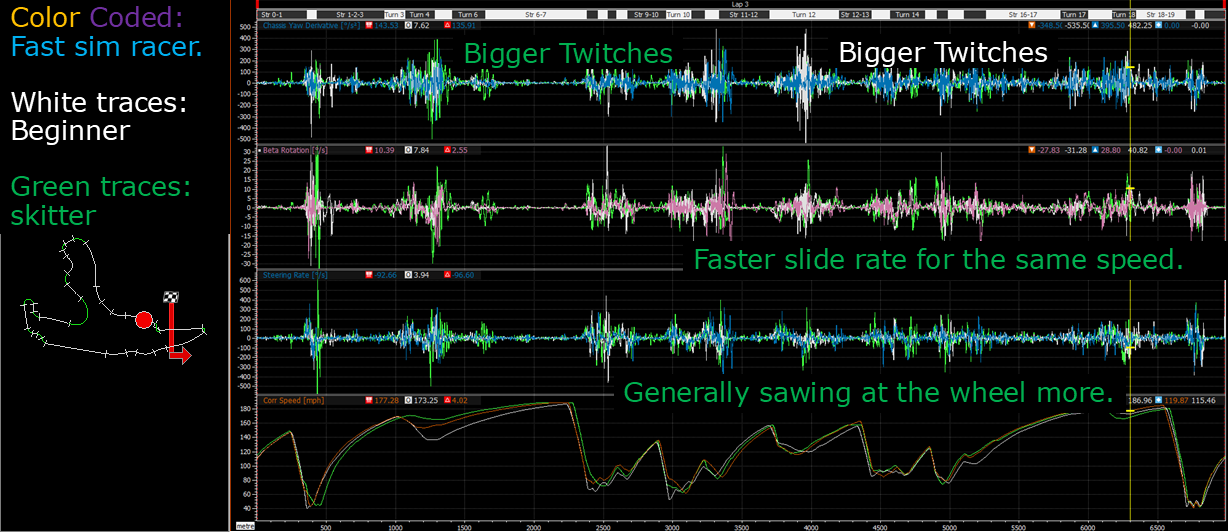The image size is (1228, 532).
Task: Jump to the Turn 14 section
Action: (x=907, y=15)
